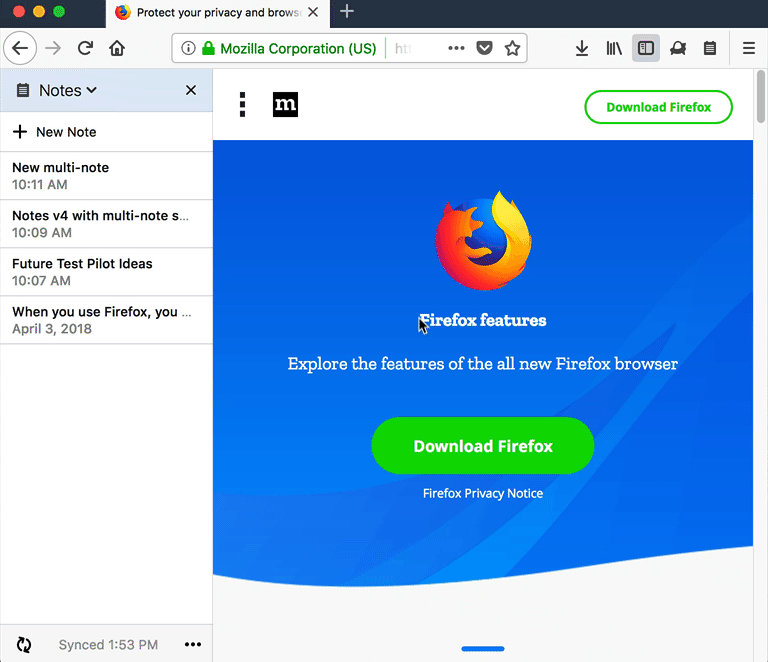Click the Mozilla Corporation (US) identity label
The height and width of the screenshot is (662, 768).
tap(298, 48)
